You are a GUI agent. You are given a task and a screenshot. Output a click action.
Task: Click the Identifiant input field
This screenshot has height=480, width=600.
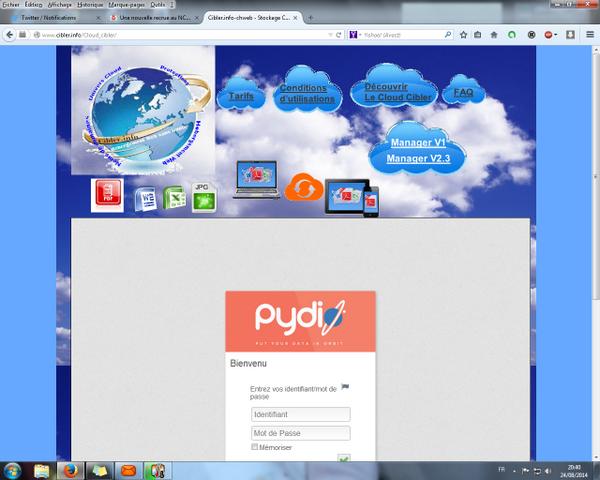(x=301, y=414)
